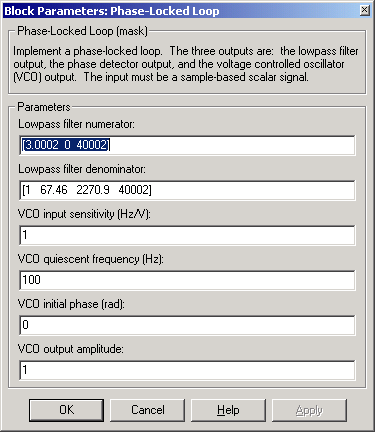Click the 'VCO input sensitivity (Hz/V):' label
Viewport: 375px width, 432px height.
(84, 214)
